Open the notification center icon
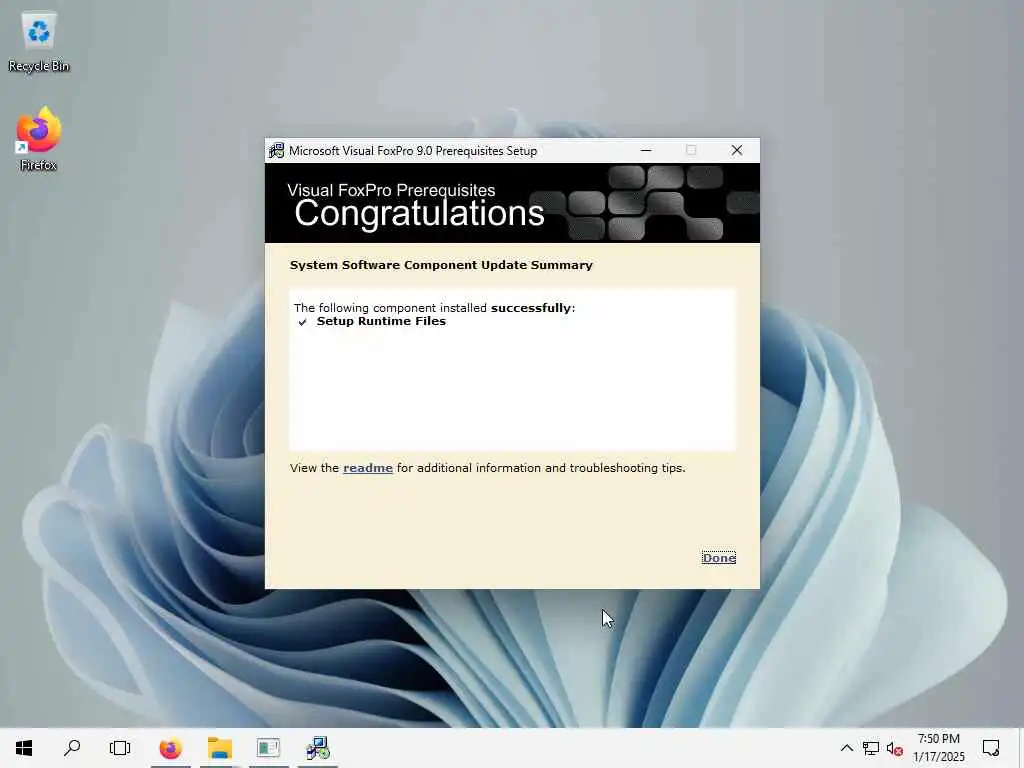Image resolution: width=1024 pixels, height=768 pixels. click(x=991, y=748)
